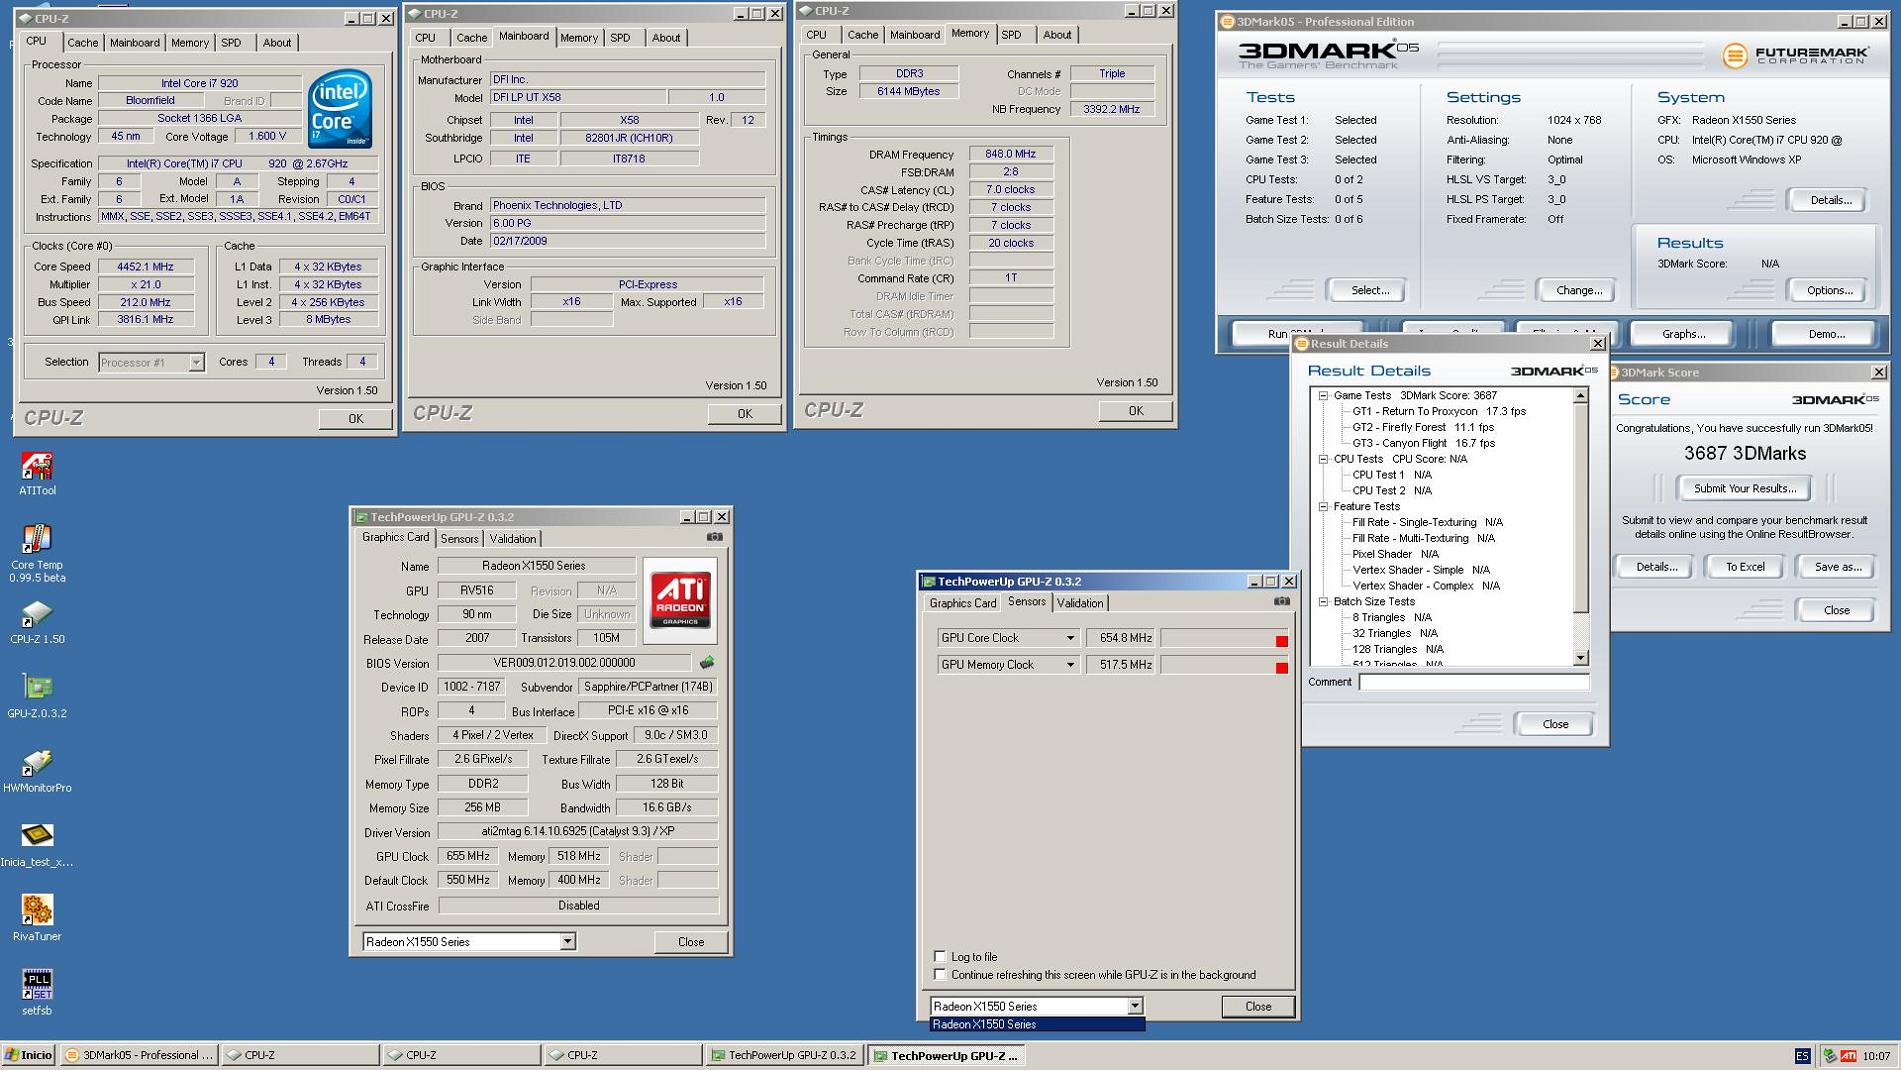Click the Demo button in 3DMark05
1901x1070 pixels.
(x=1825, y=334)
